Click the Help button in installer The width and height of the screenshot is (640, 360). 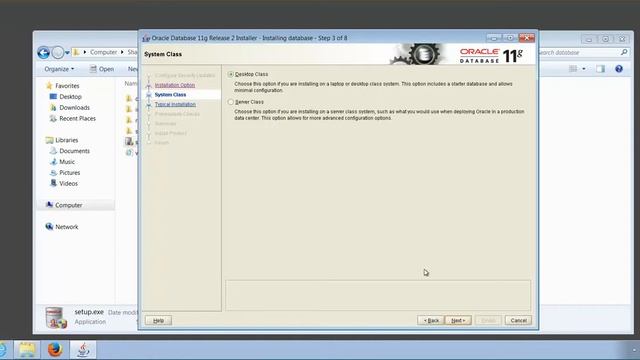tap(158, 320)
